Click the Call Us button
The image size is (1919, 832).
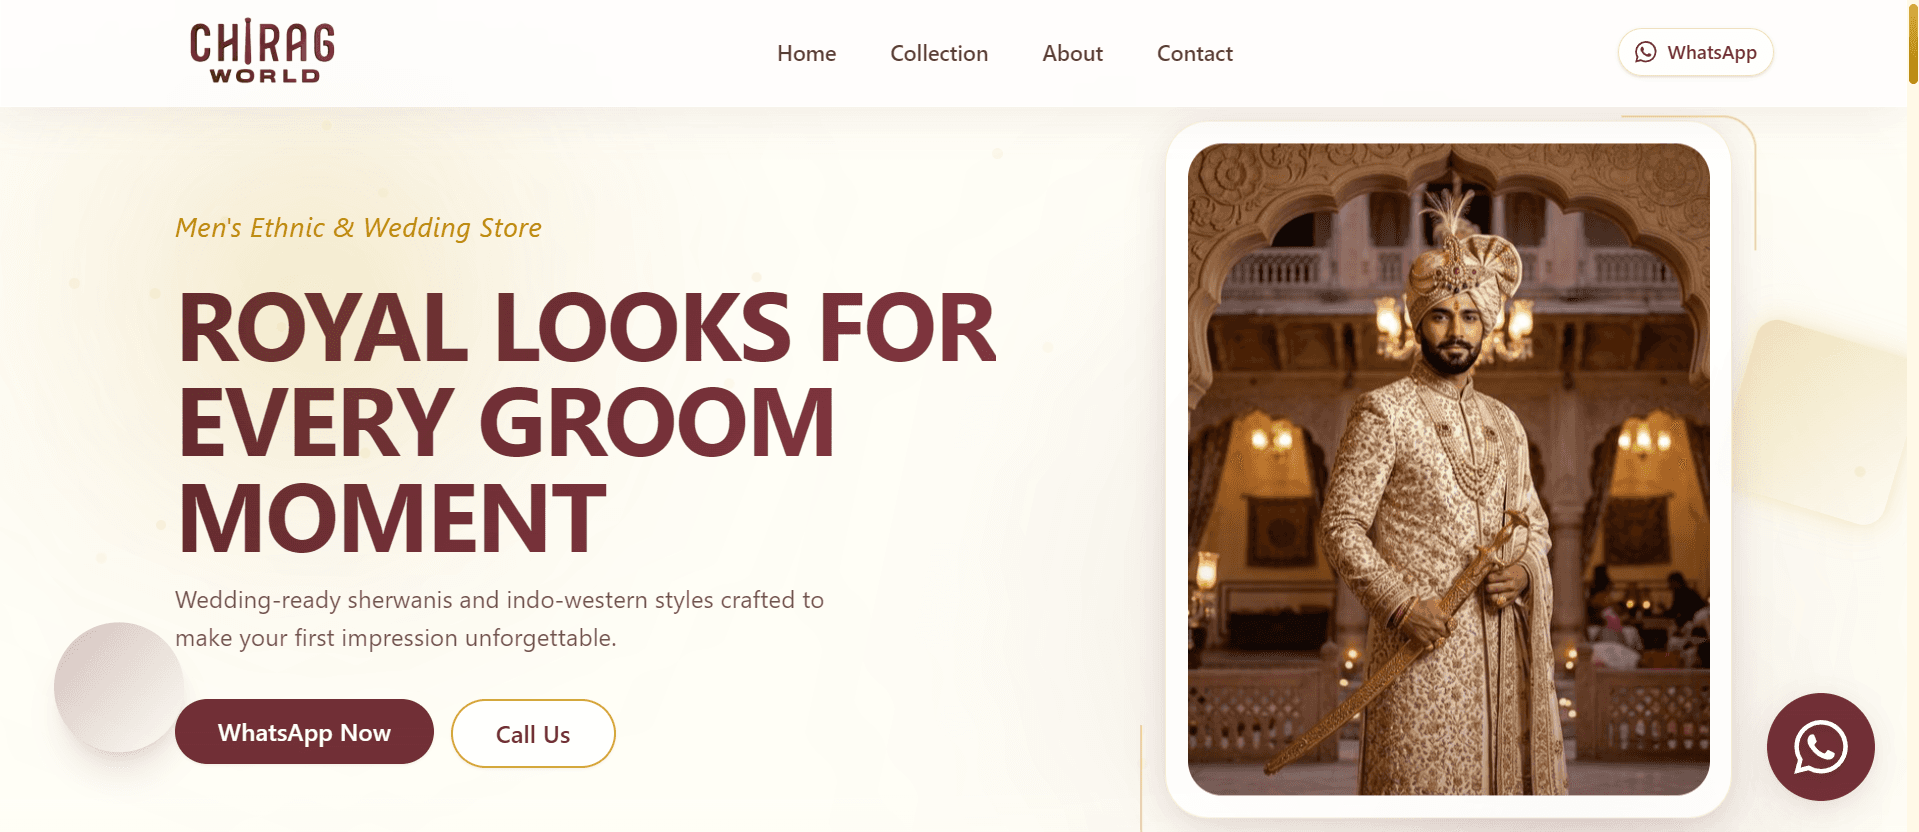[533, 734]
